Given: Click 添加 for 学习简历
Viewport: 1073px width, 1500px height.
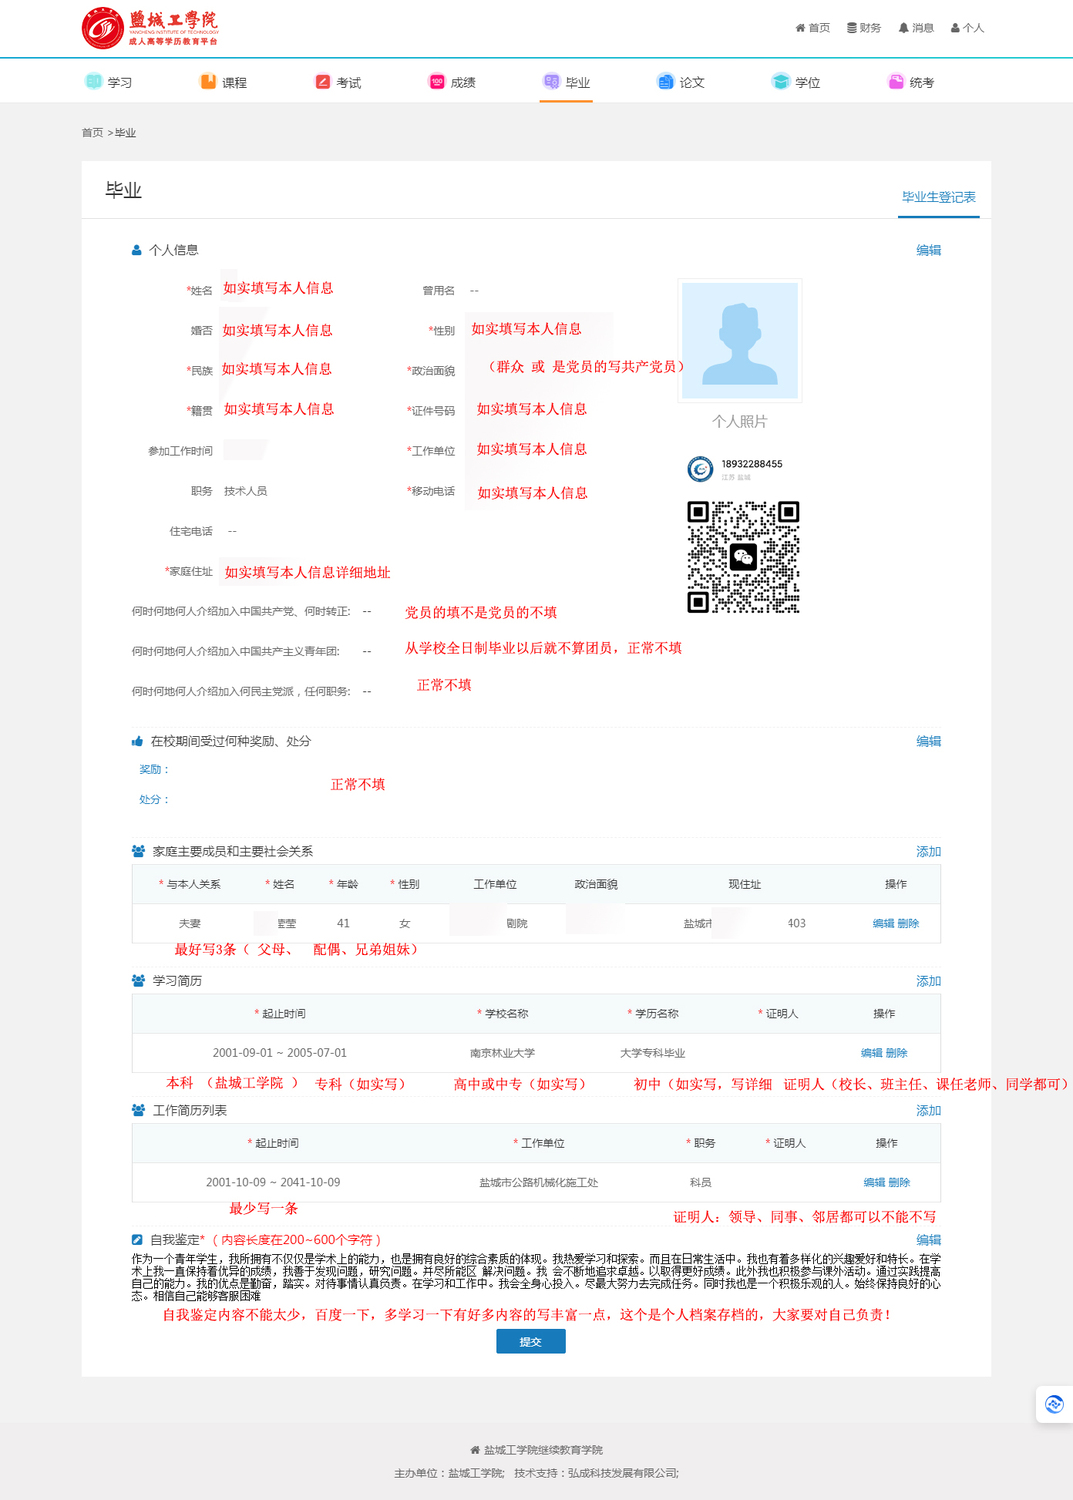Looking at the screenshot, I should pyautogui.click(x=928, y=981).
